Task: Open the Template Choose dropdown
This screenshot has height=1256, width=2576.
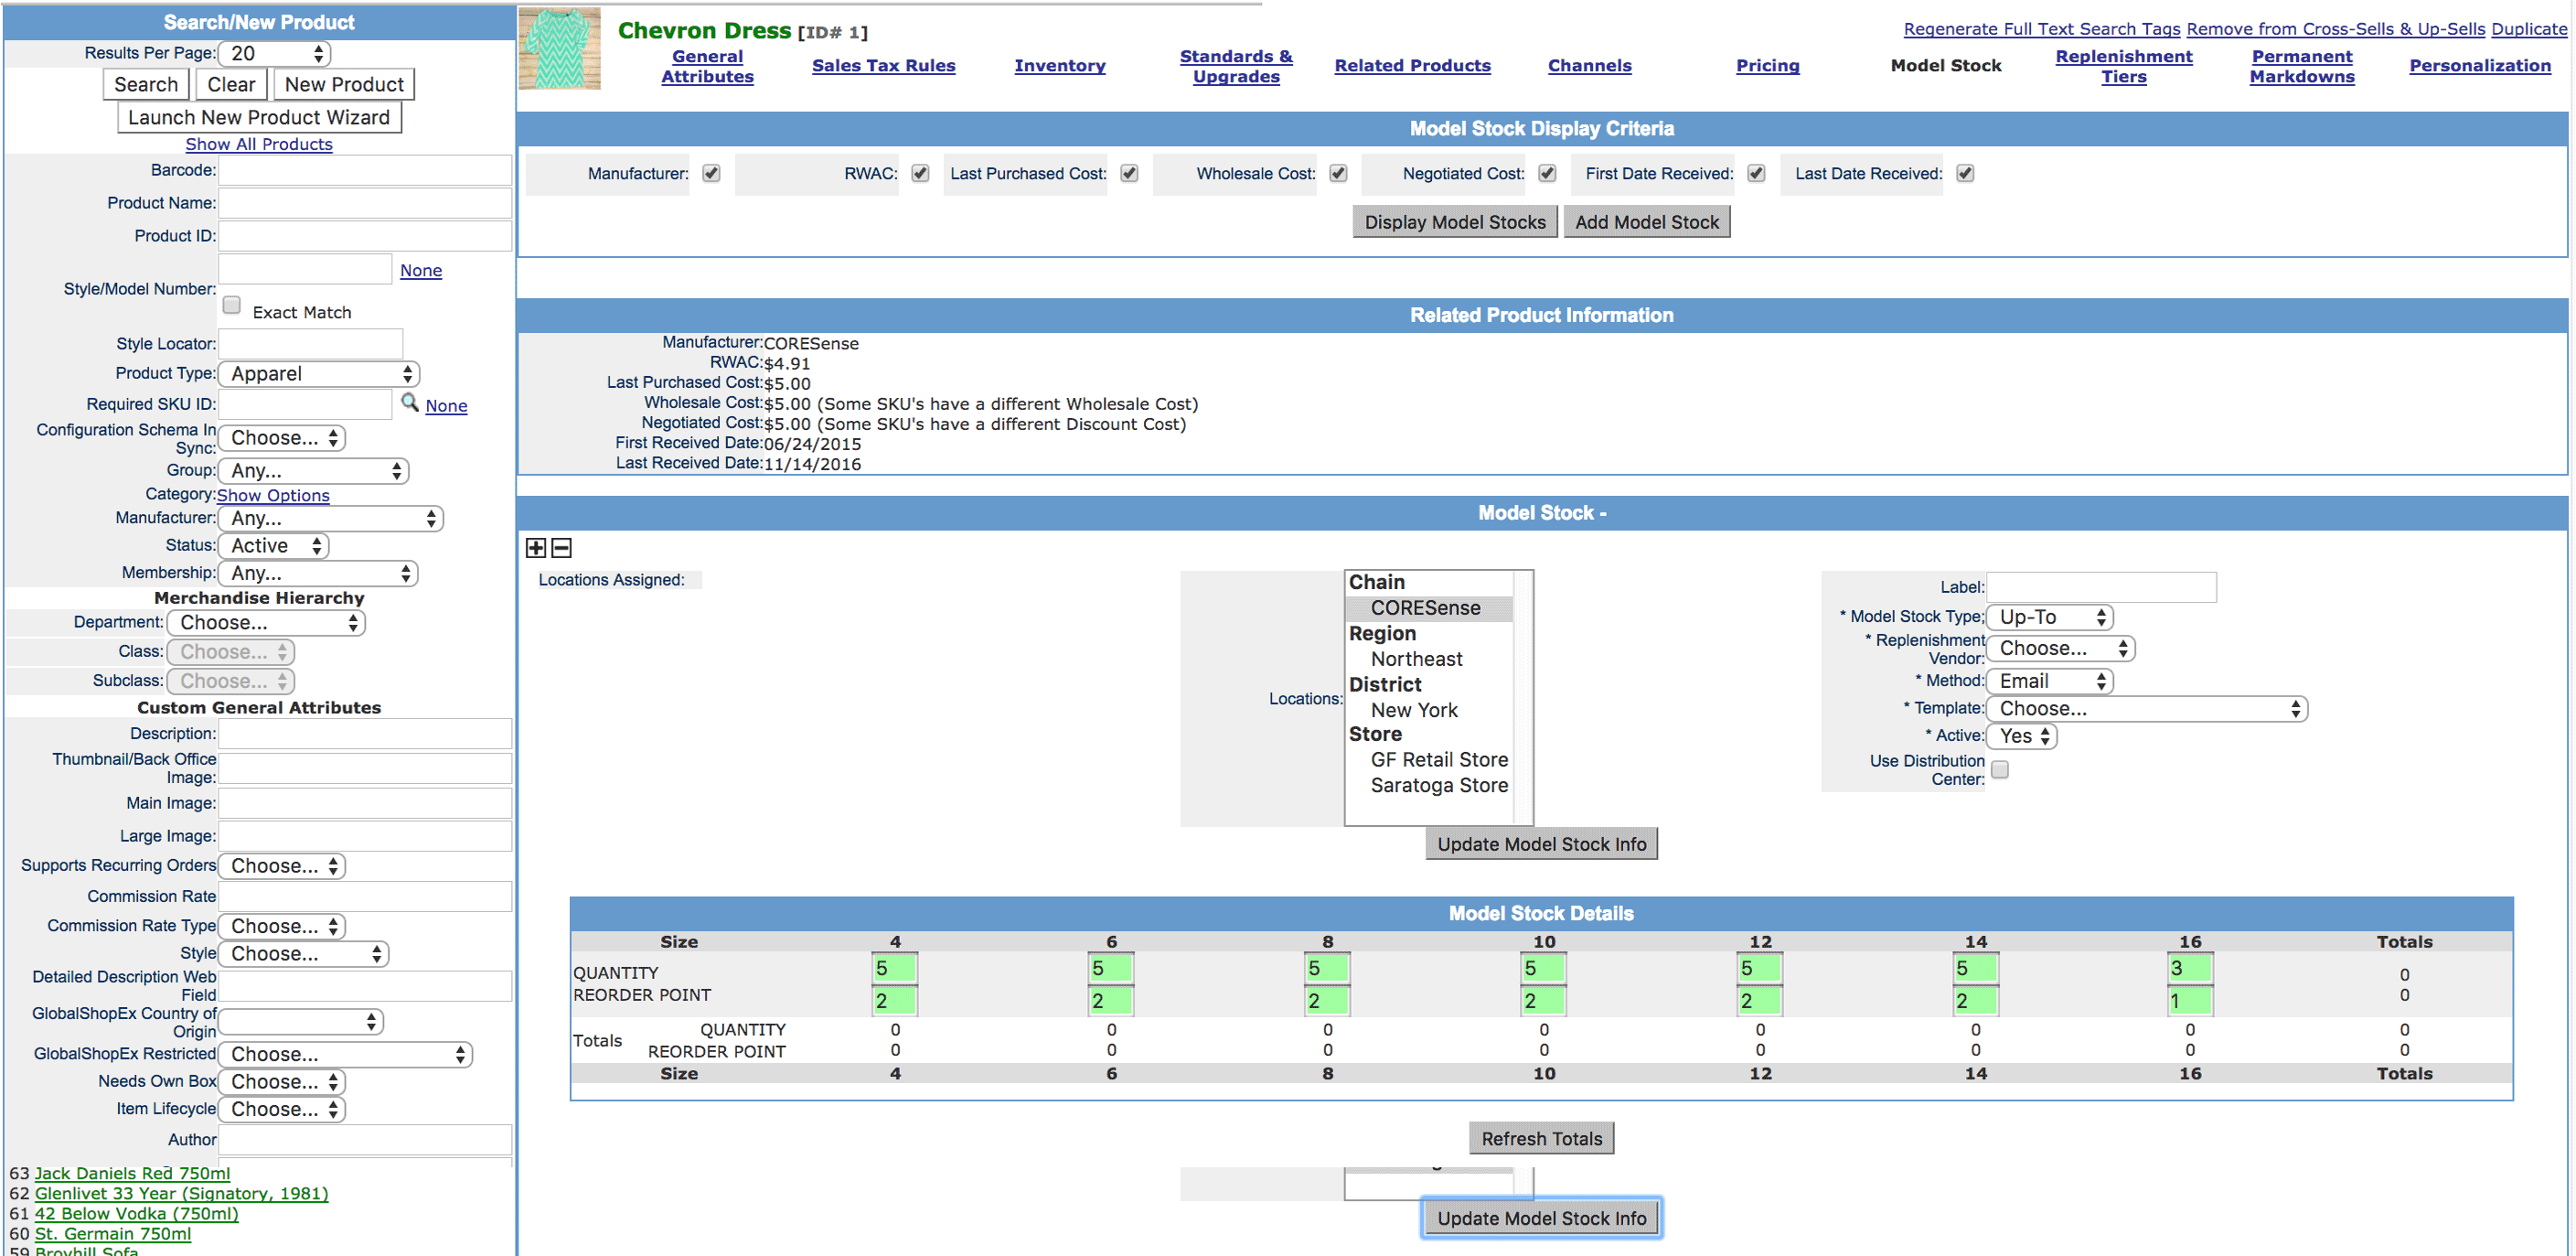Action: 2147,709
